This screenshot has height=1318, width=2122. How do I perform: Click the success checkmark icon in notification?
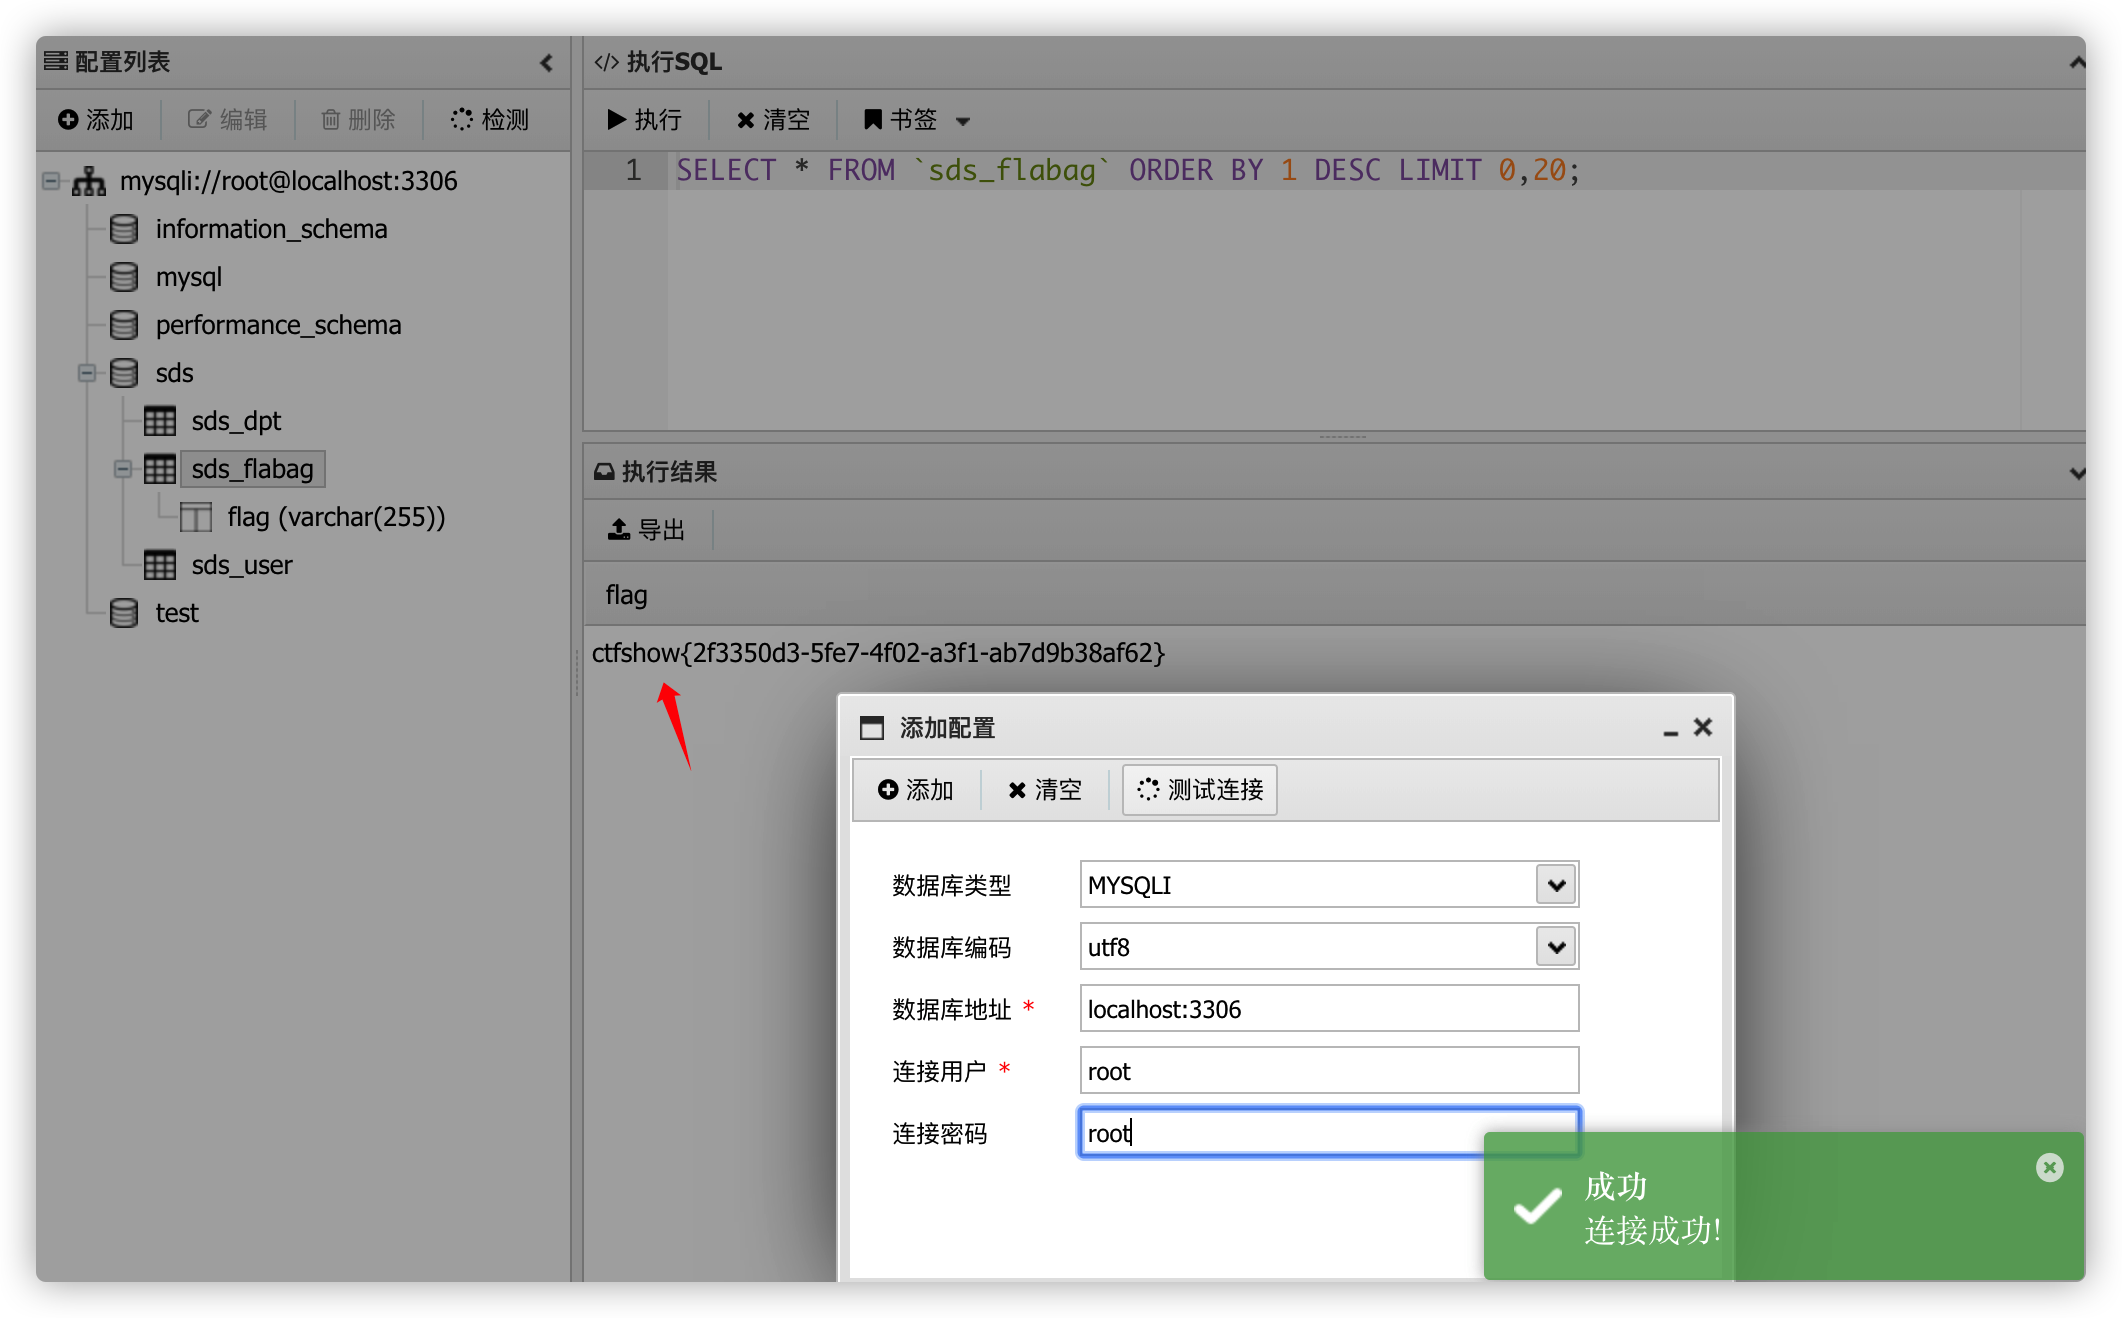pos(1537,1207)
